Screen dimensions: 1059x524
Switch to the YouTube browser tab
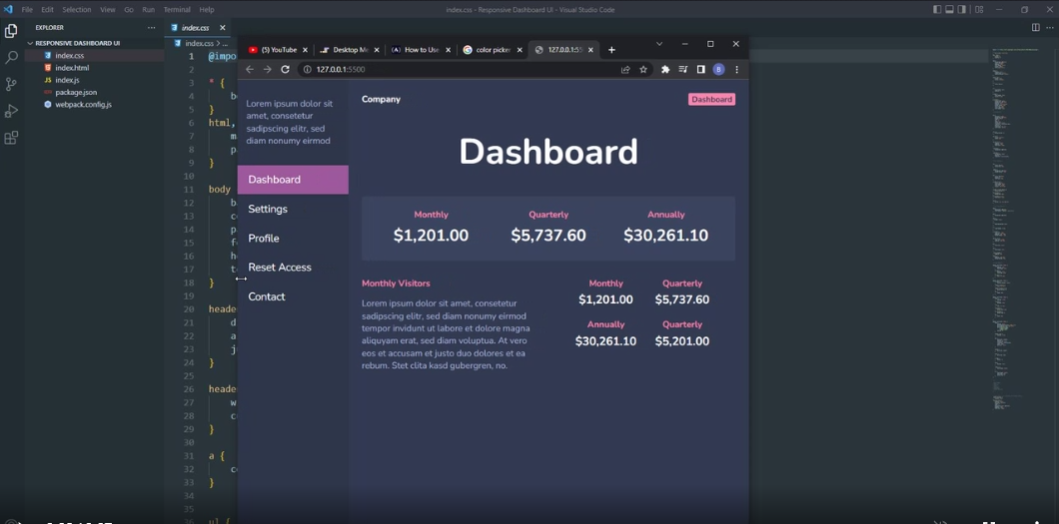[278, 50]
